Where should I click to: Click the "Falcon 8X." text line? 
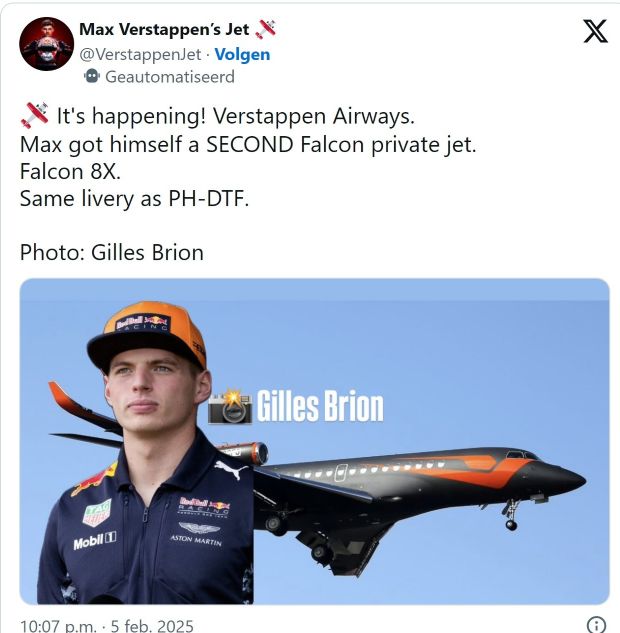point(71,172)
